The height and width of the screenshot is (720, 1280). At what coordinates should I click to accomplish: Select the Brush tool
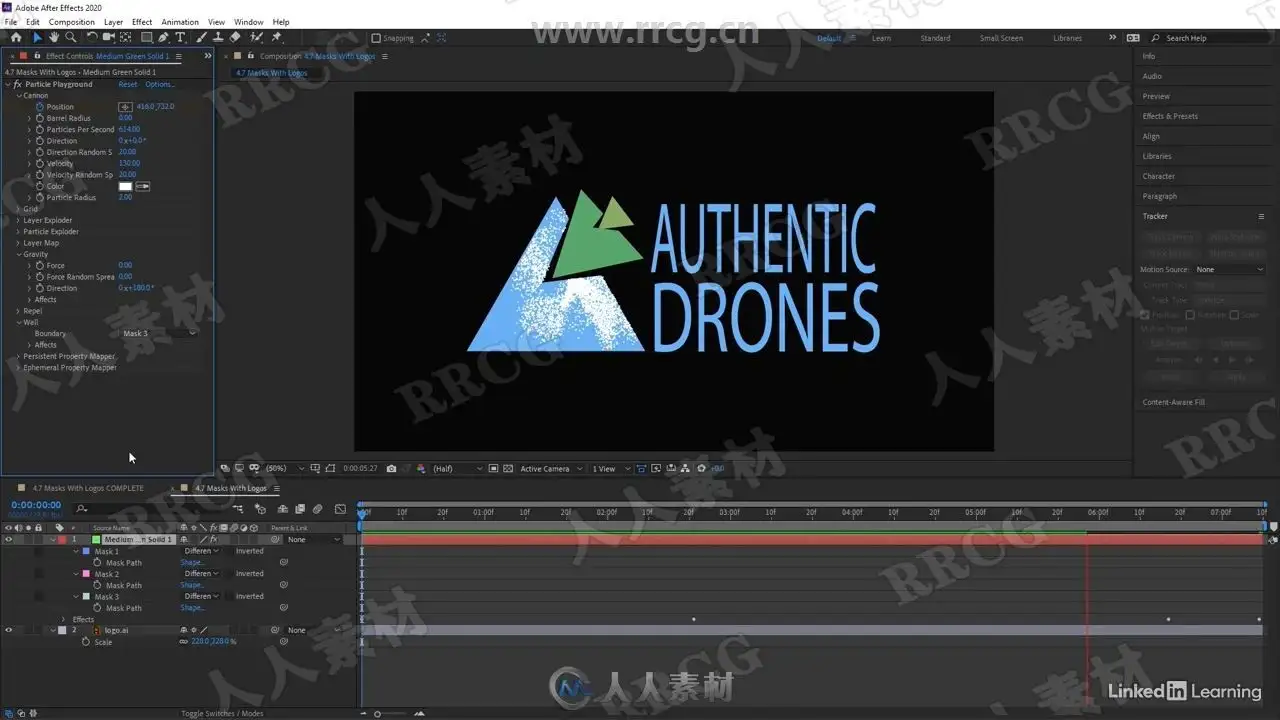tap(201, 38)
